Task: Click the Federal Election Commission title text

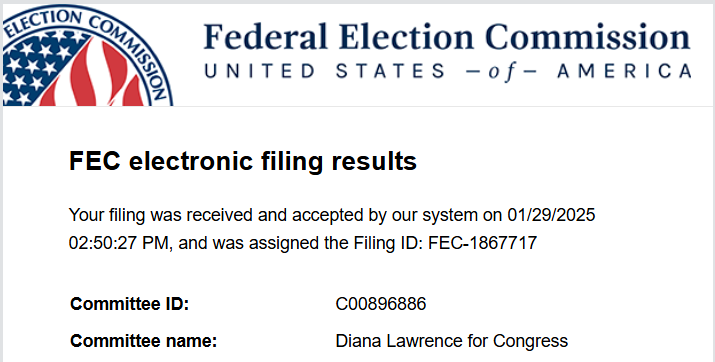Action: tap(446, 37)
